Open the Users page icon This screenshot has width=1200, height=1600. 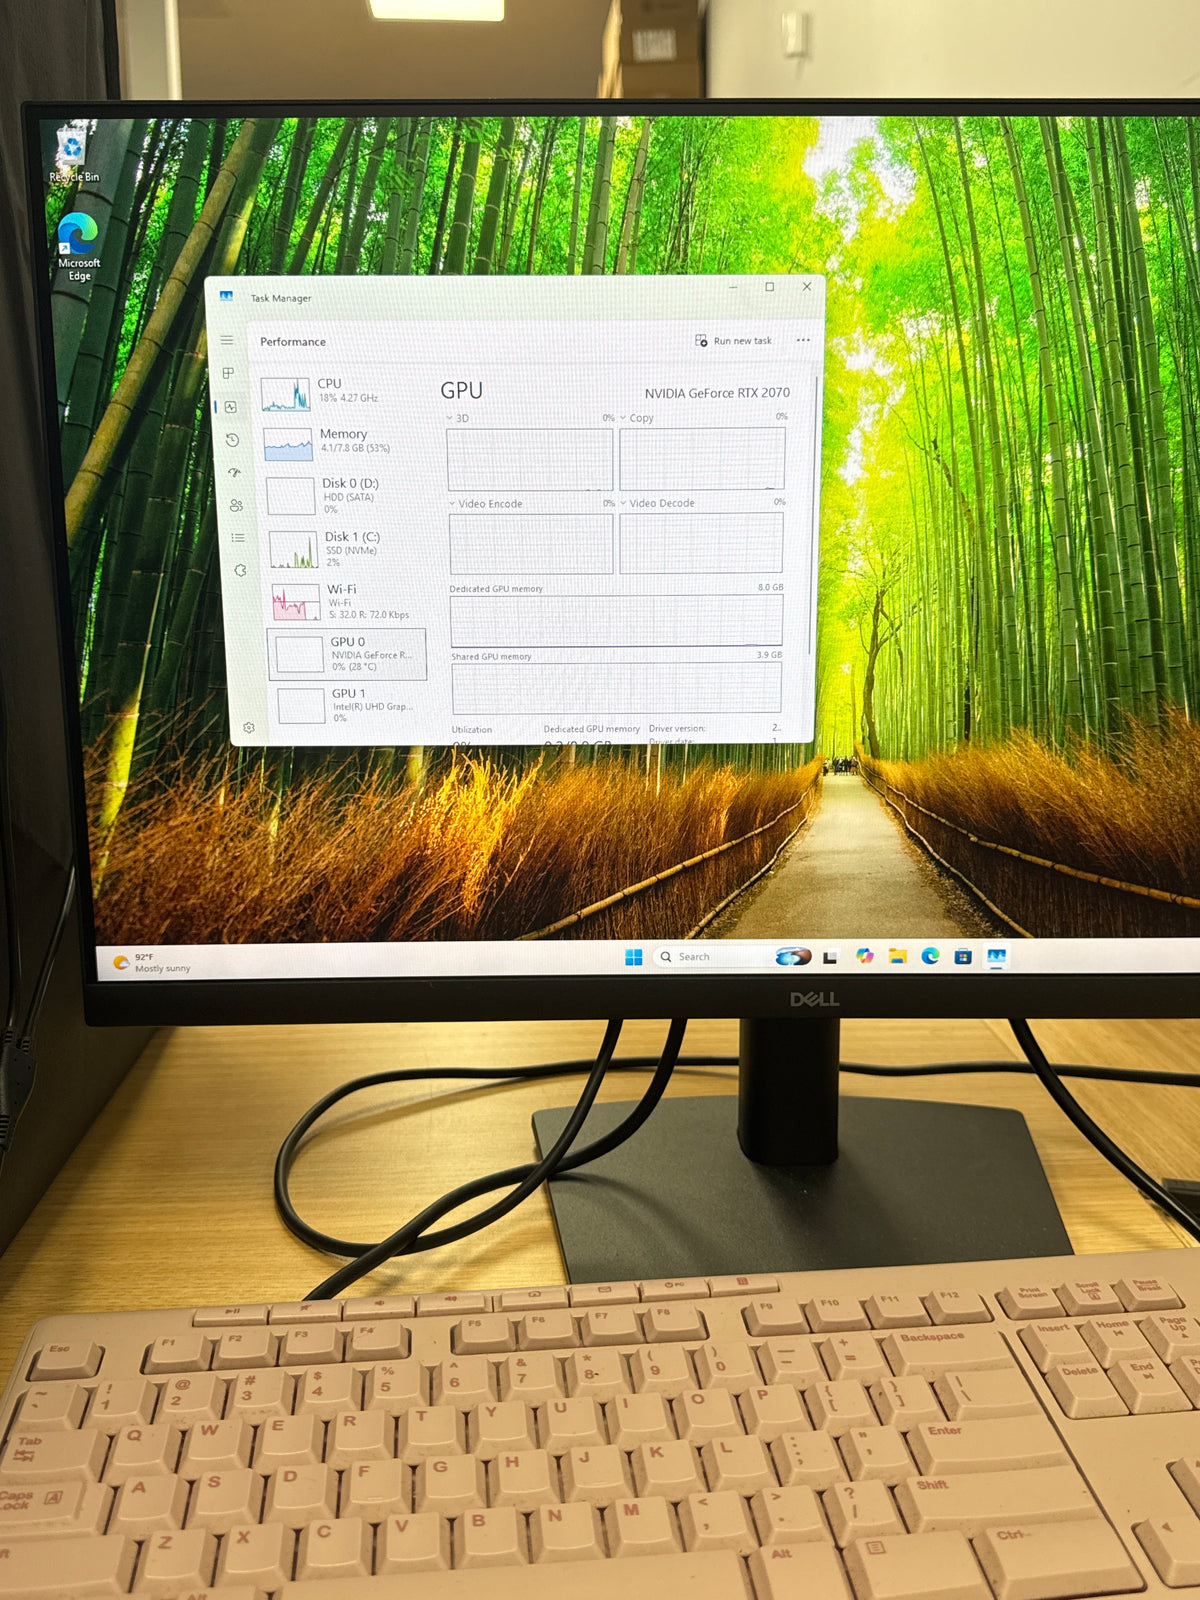pyautogui.click(x=236, y=505)
